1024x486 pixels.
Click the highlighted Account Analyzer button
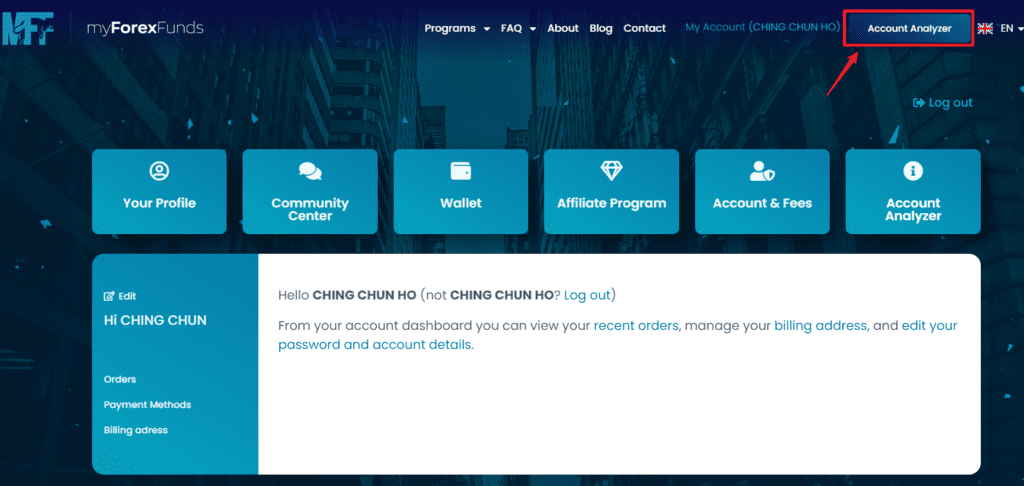909,29
